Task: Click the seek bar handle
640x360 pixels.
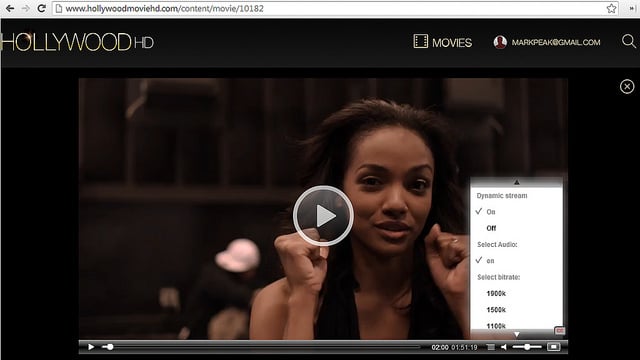Action: click(x=109, y=347)
